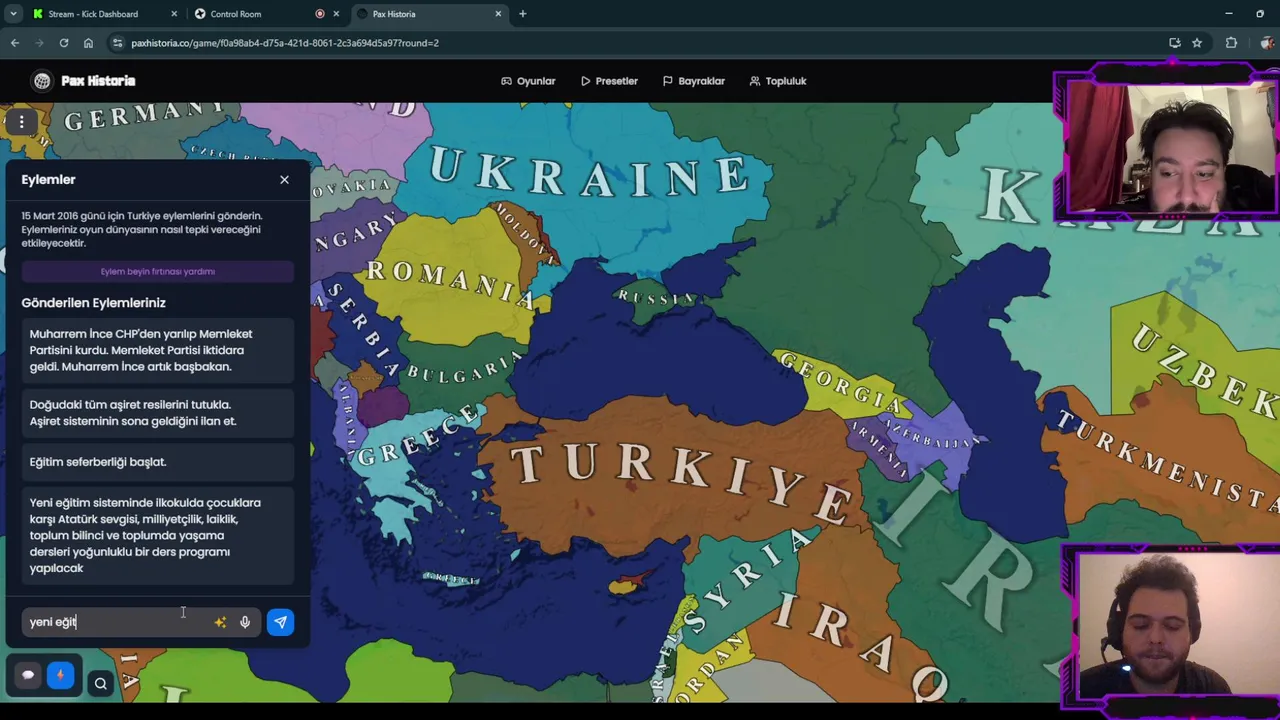The width and height of the screenshot is (1280, 720).
Task: Select the Yeni eğitim sisteminde action entry
Action: (x=157, y=535)
